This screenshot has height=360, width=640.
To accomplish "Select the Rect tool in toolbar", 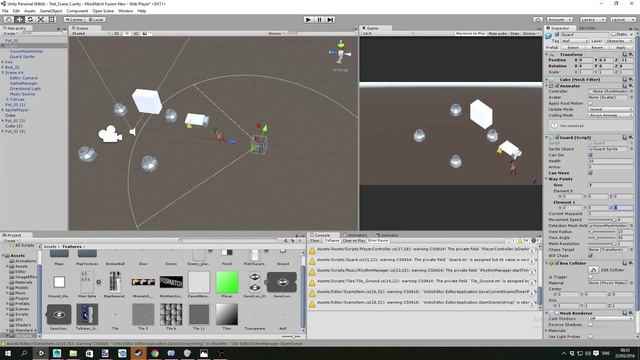I will [x=51, y=19].
